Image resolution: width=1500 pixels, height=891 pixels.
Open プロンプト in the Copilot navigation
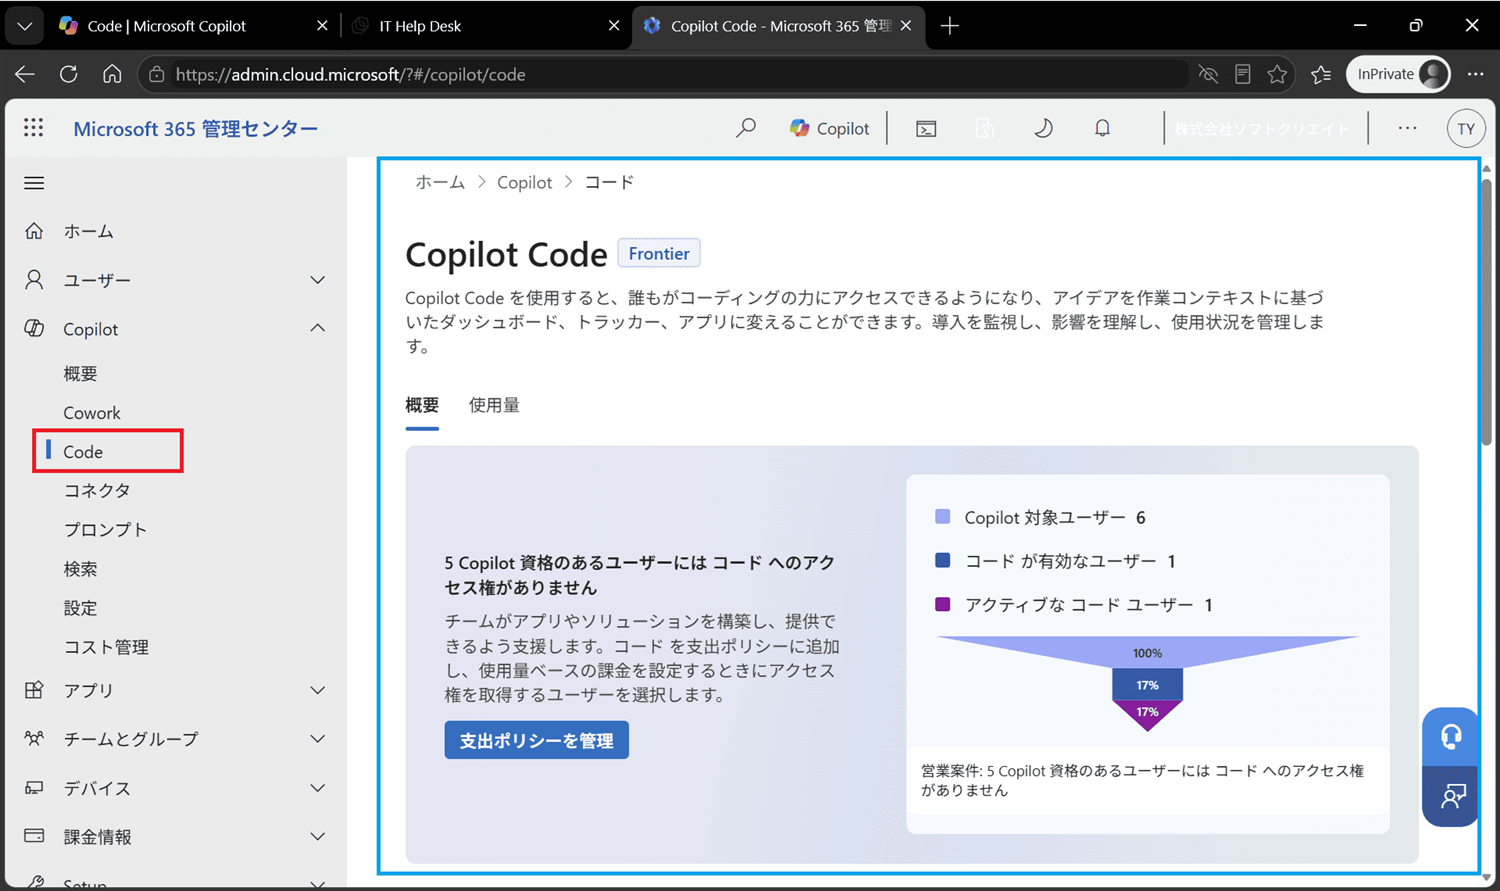pyautogui.click(x=105, y=529)
